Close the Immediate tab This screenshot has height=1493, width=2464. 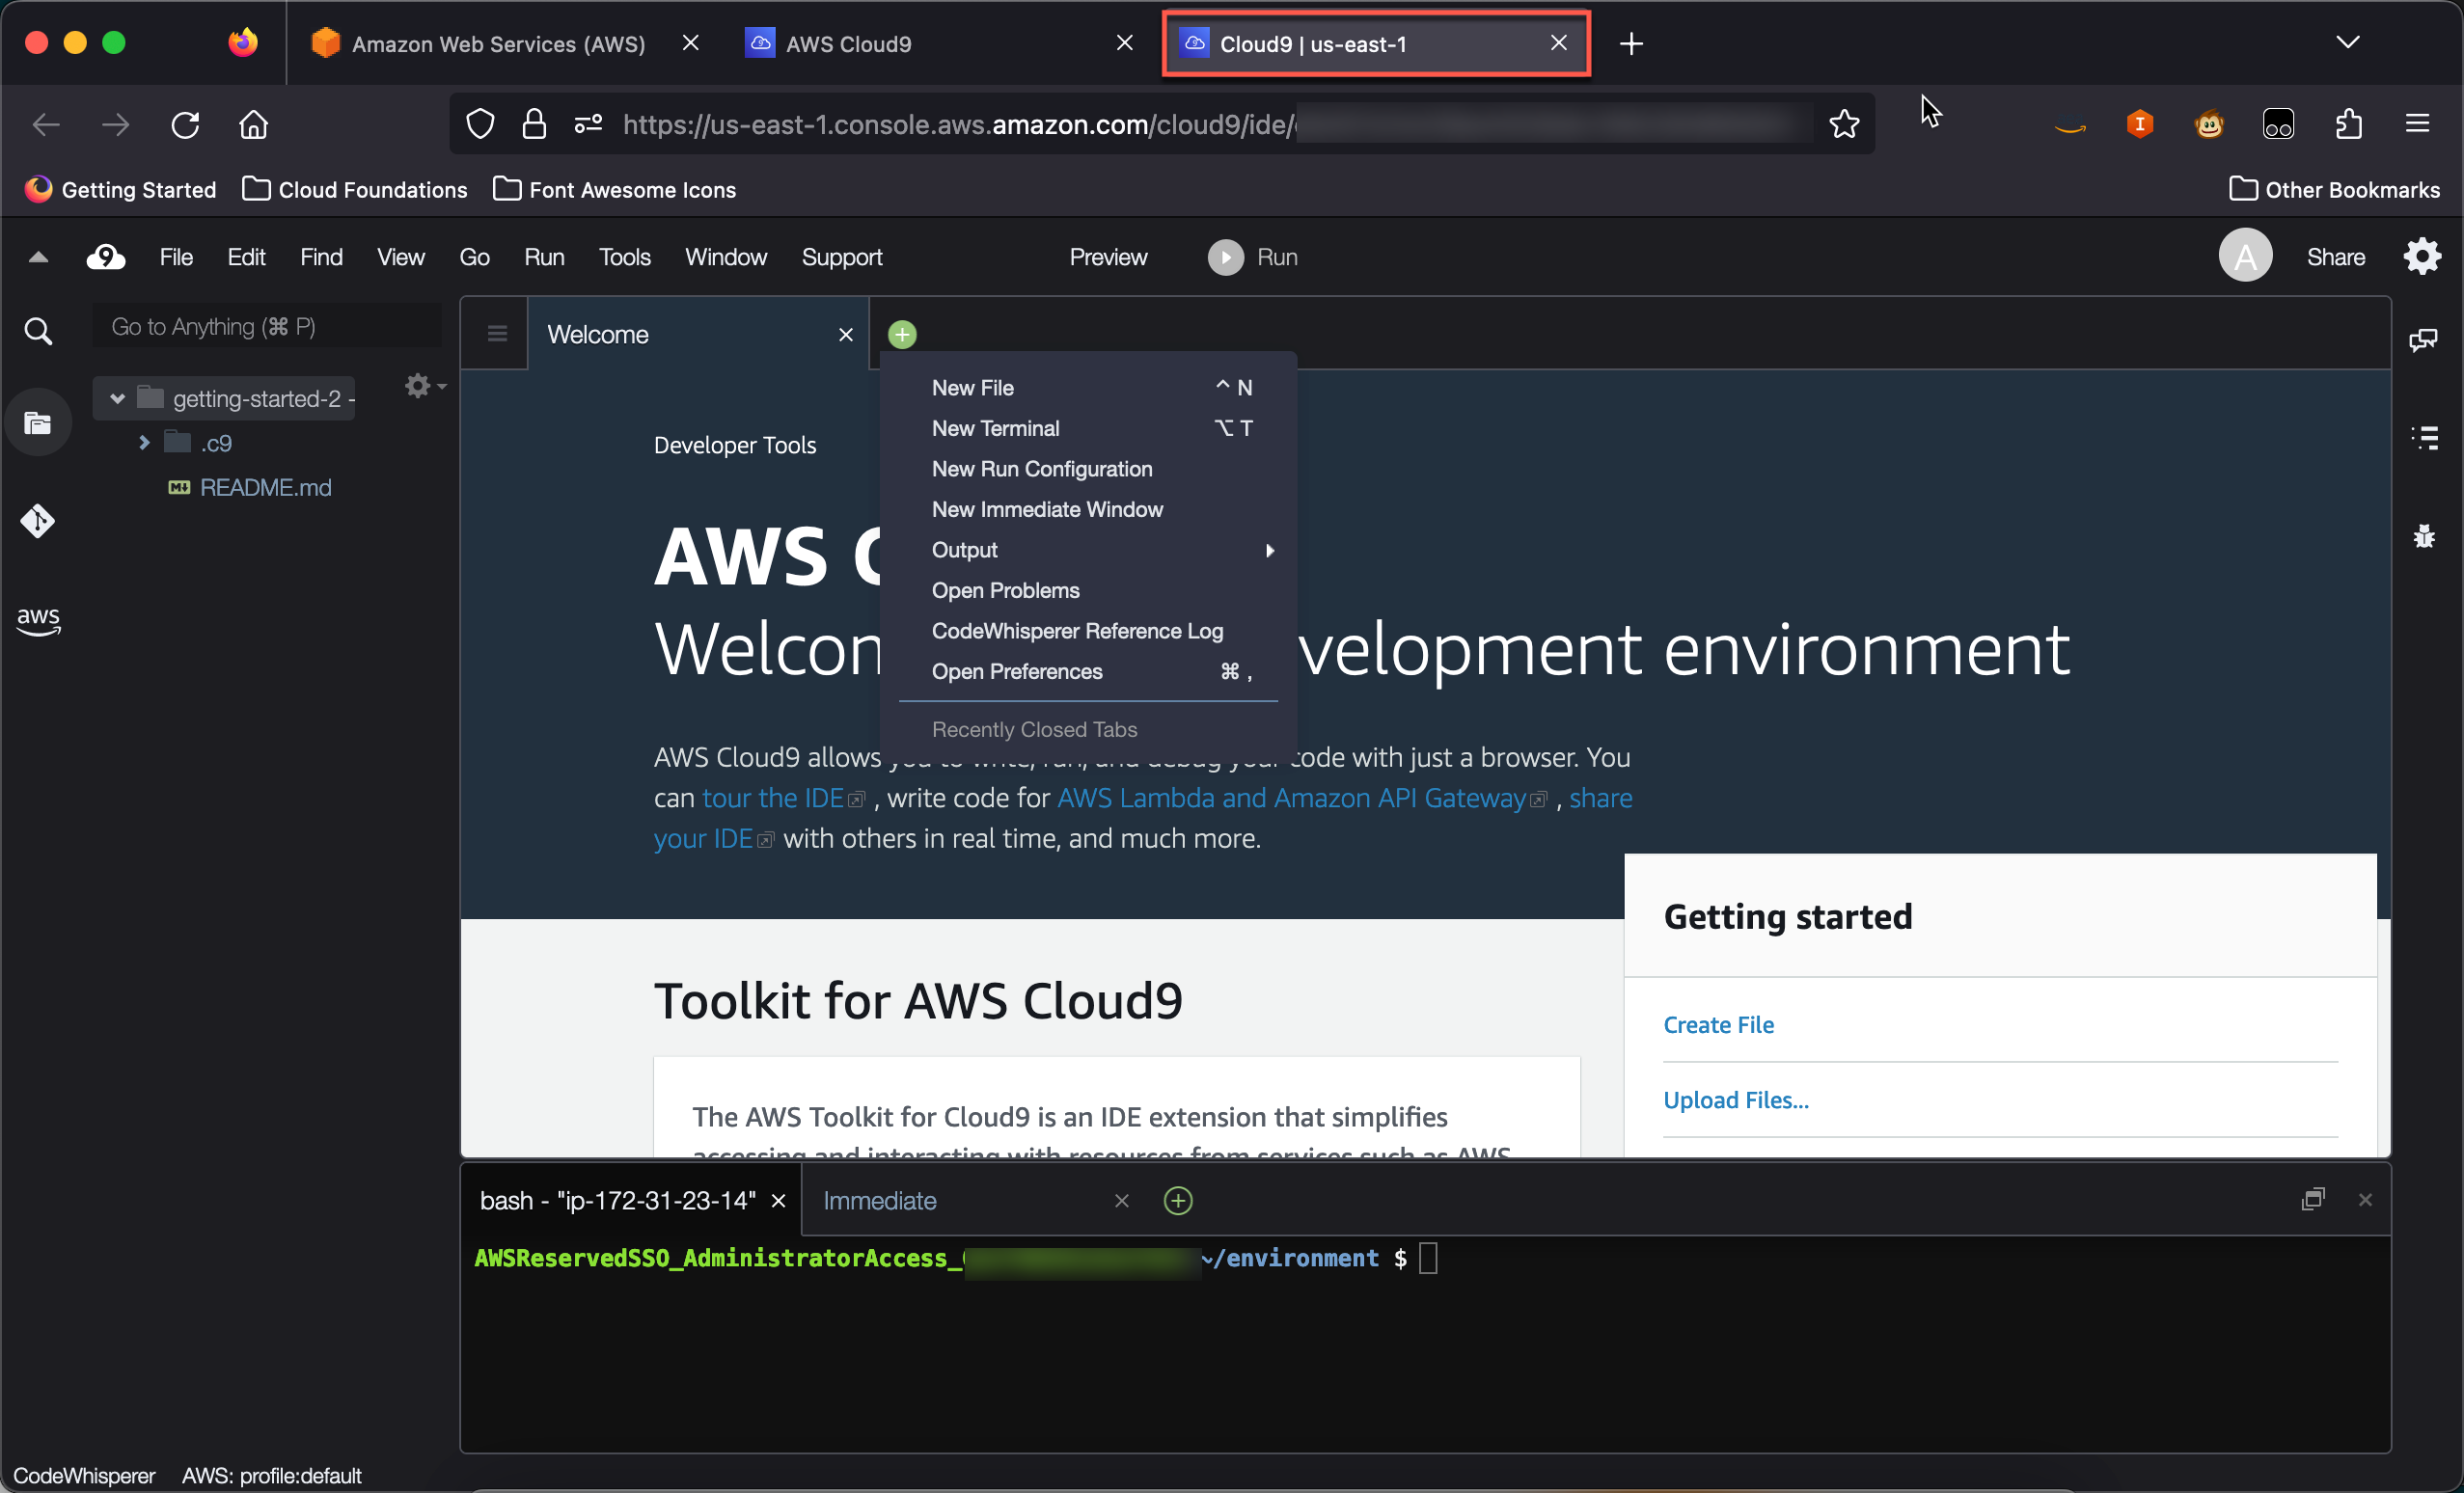pyautogui.click(x=1122, y=1201)
